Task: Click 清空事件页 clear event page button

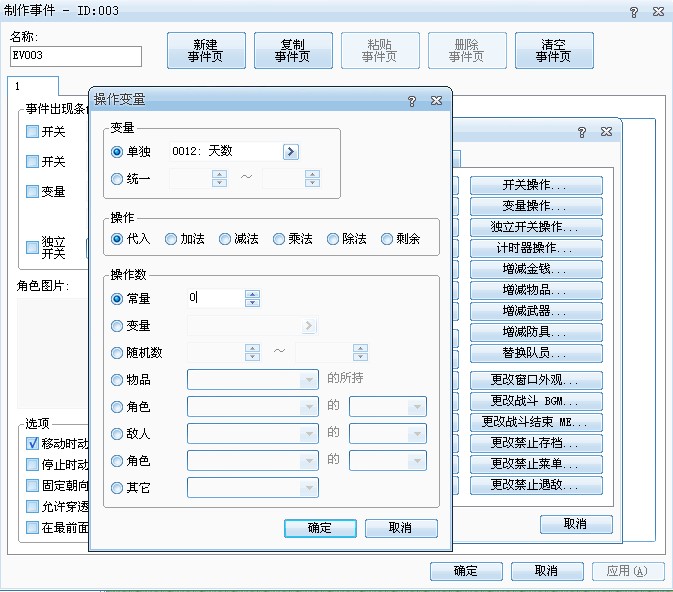Action: tap(554, 51)
